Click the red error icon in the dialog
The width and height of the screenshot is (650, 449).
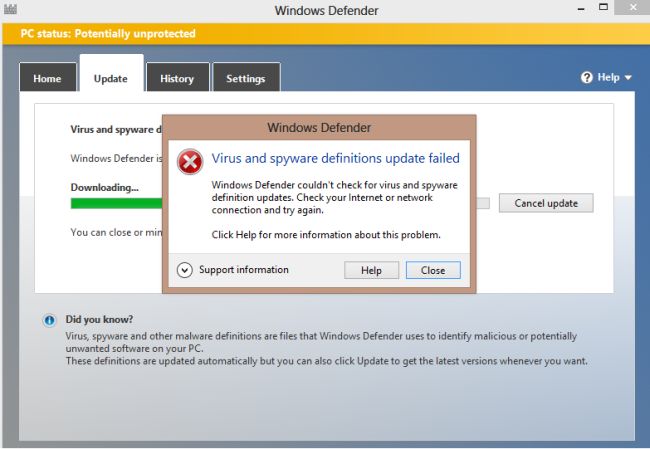click(190, 161)
